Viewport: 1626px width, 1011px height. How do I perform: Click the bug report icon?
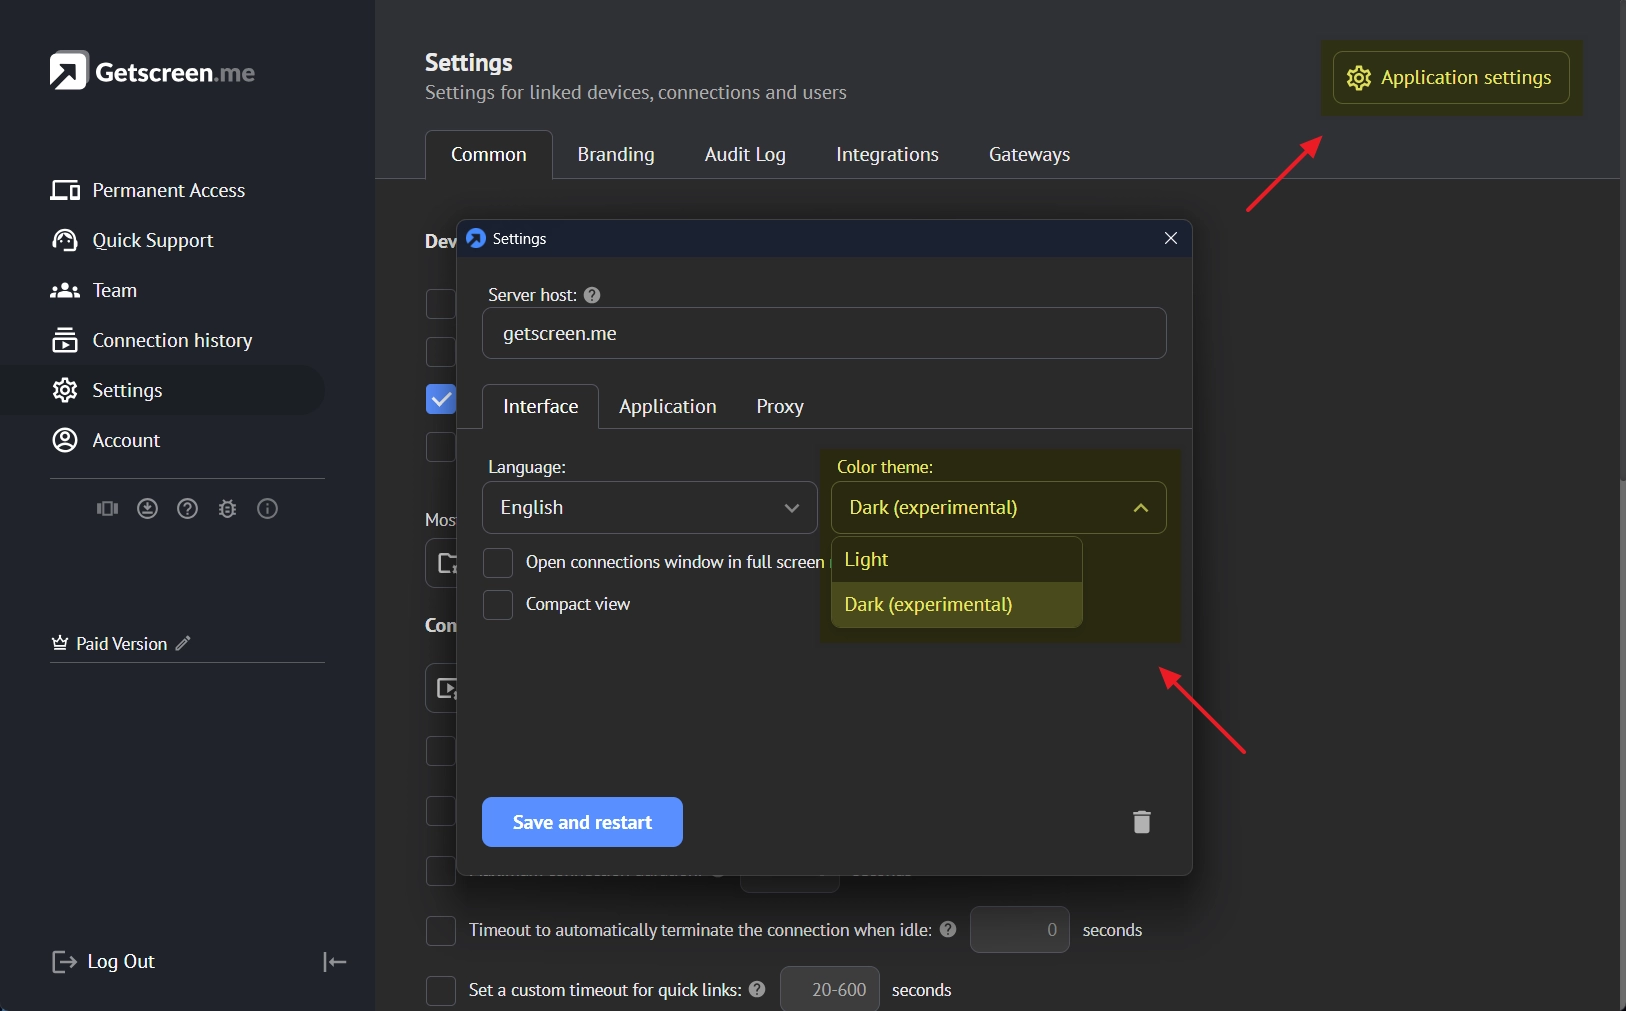point(227,509)
